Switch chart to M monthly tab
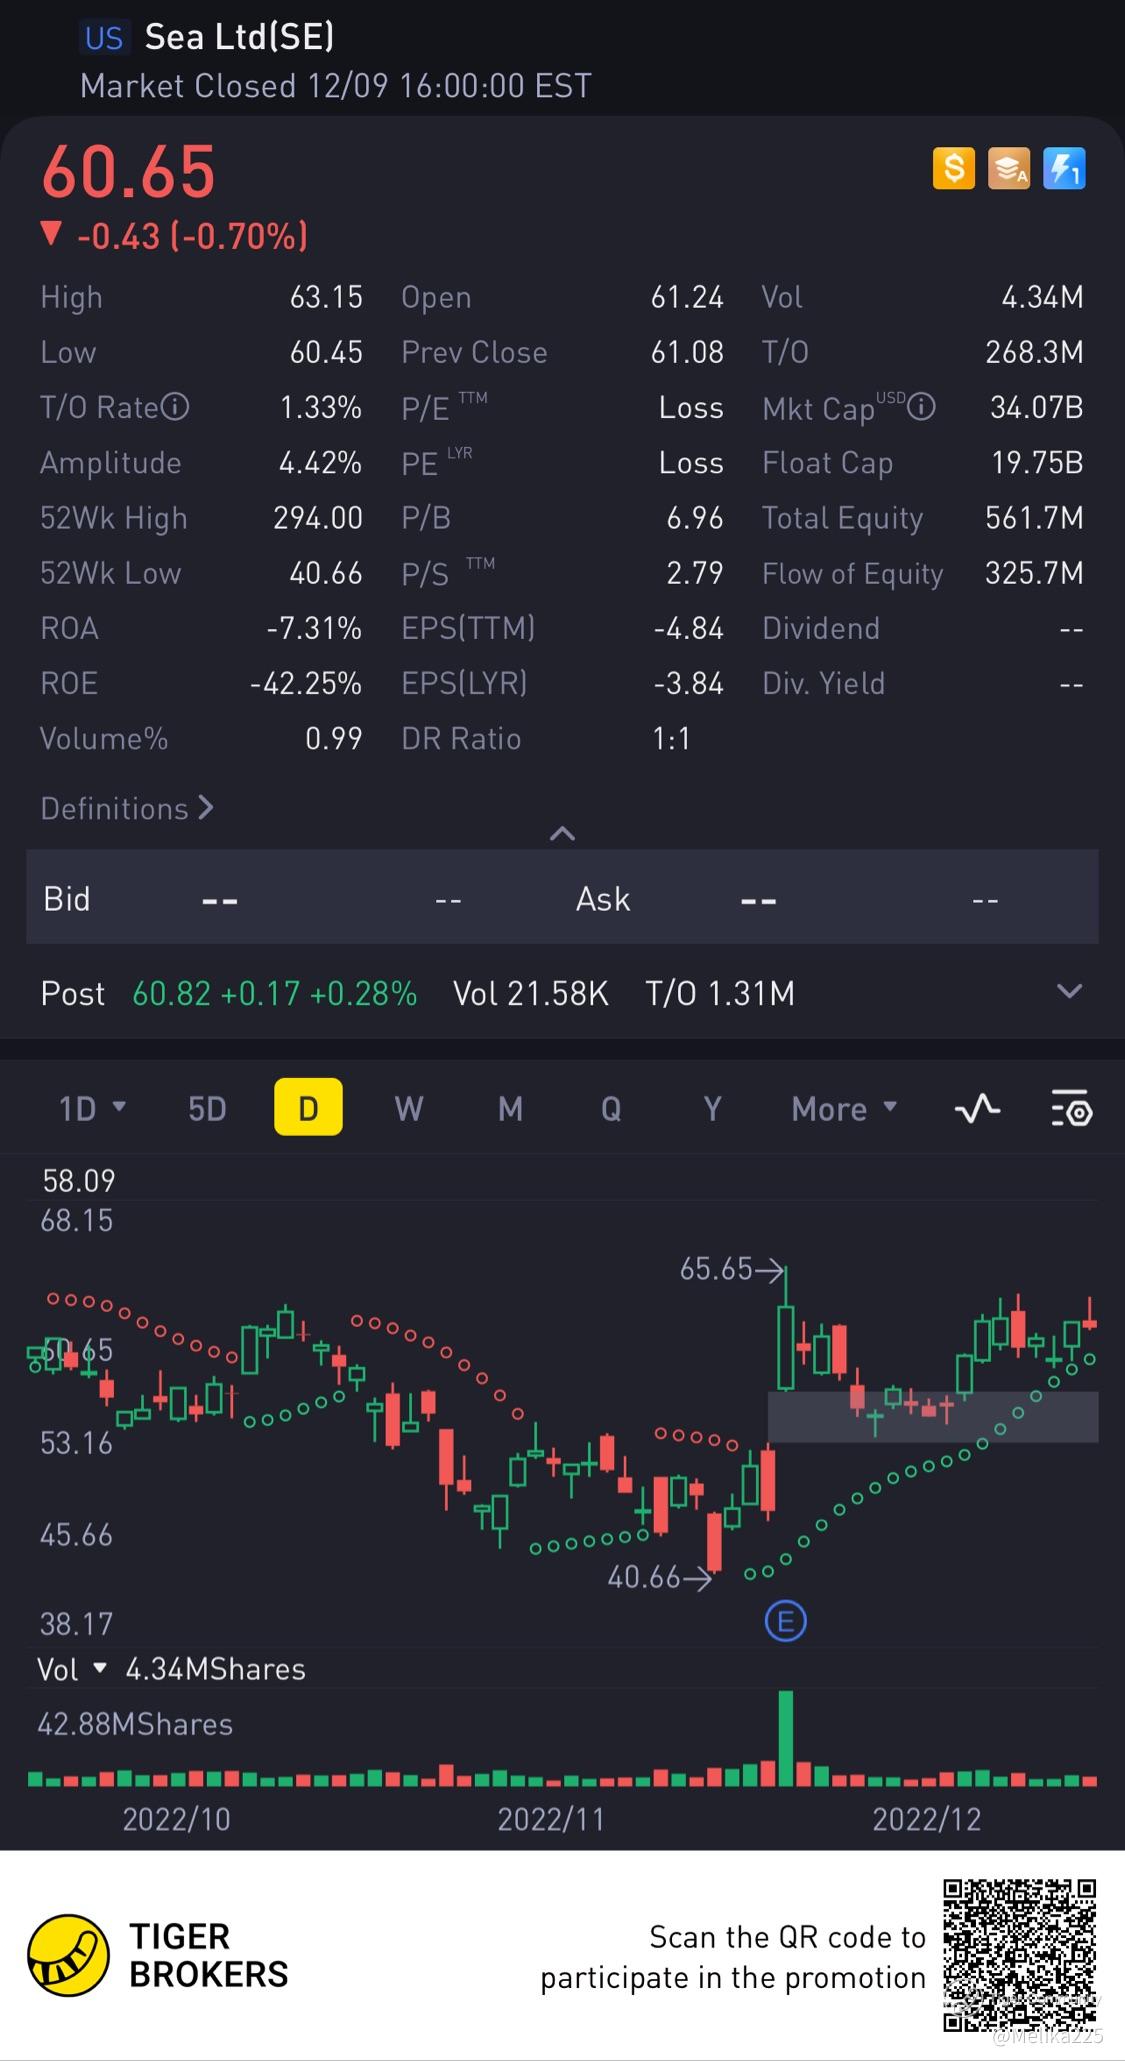1125x2061 pixels. 510,1108
